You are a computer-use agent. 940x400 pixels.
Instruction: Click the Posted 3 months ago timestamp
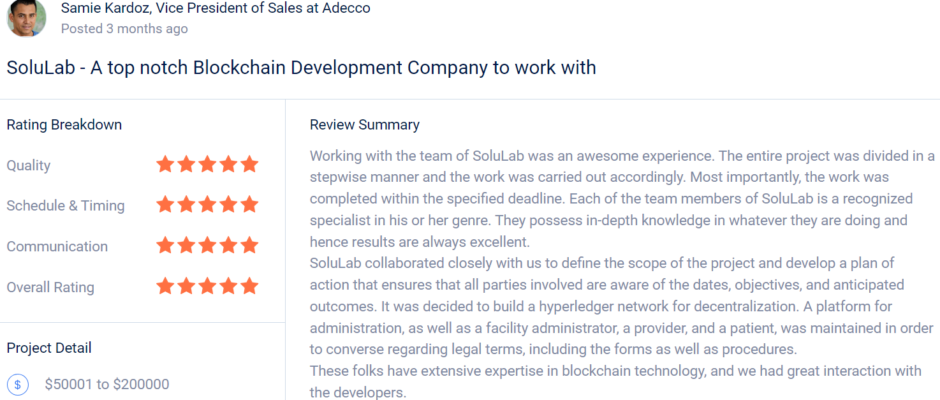tap(124, 28)
